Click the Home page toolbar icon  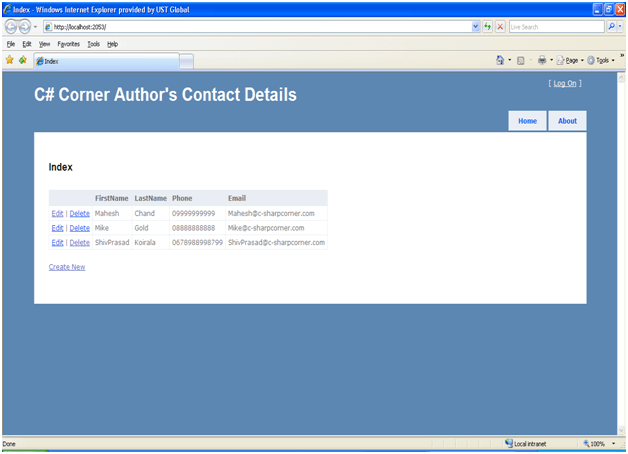(x=501, y=60)
